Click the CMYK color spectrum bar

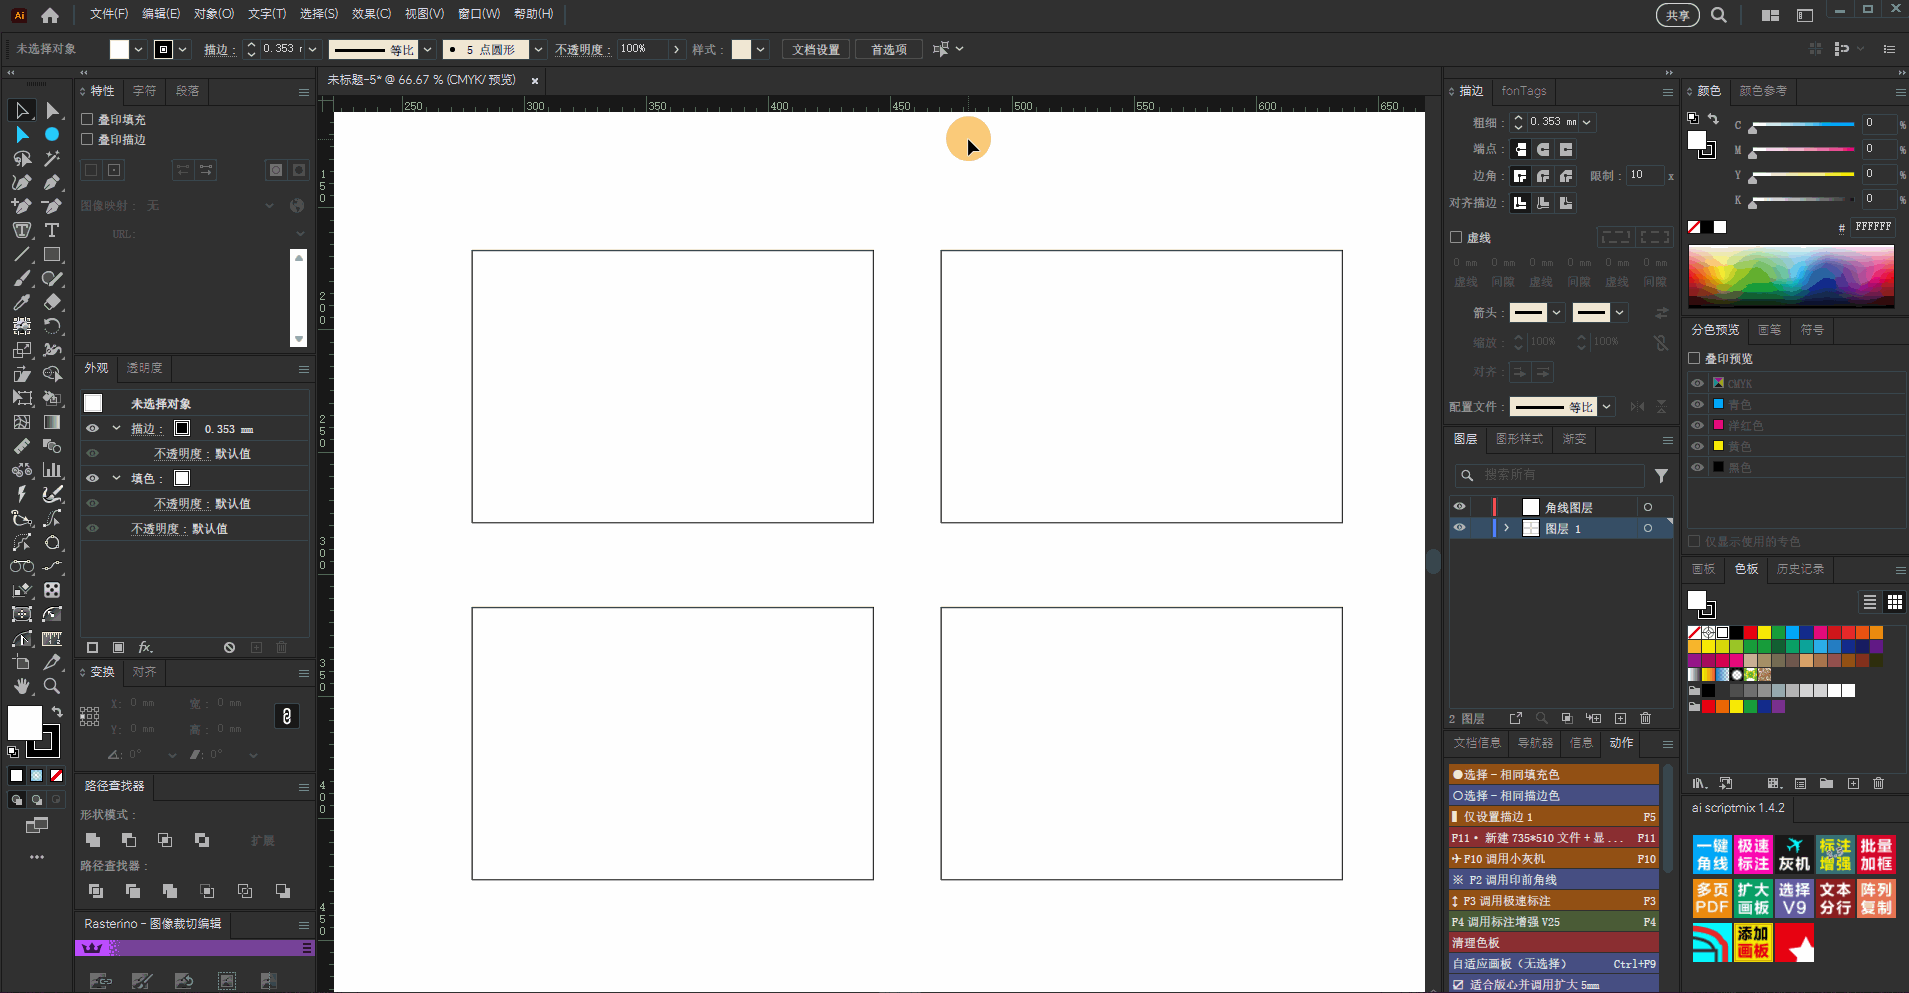tap(1791, 275)
